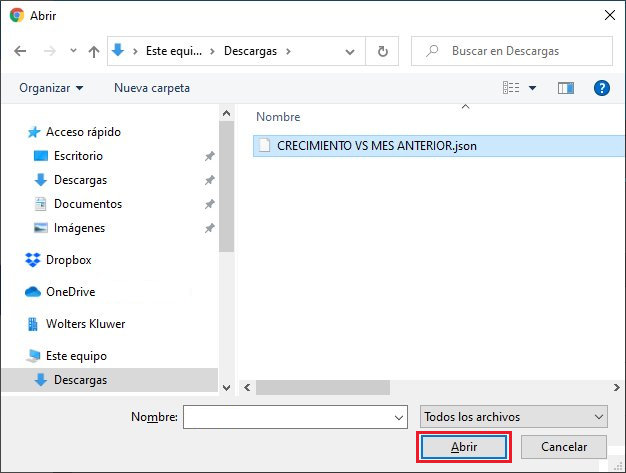The image size is (626, 473).
Task: Click the forward navigation arrow
Action: click(50, 51)
